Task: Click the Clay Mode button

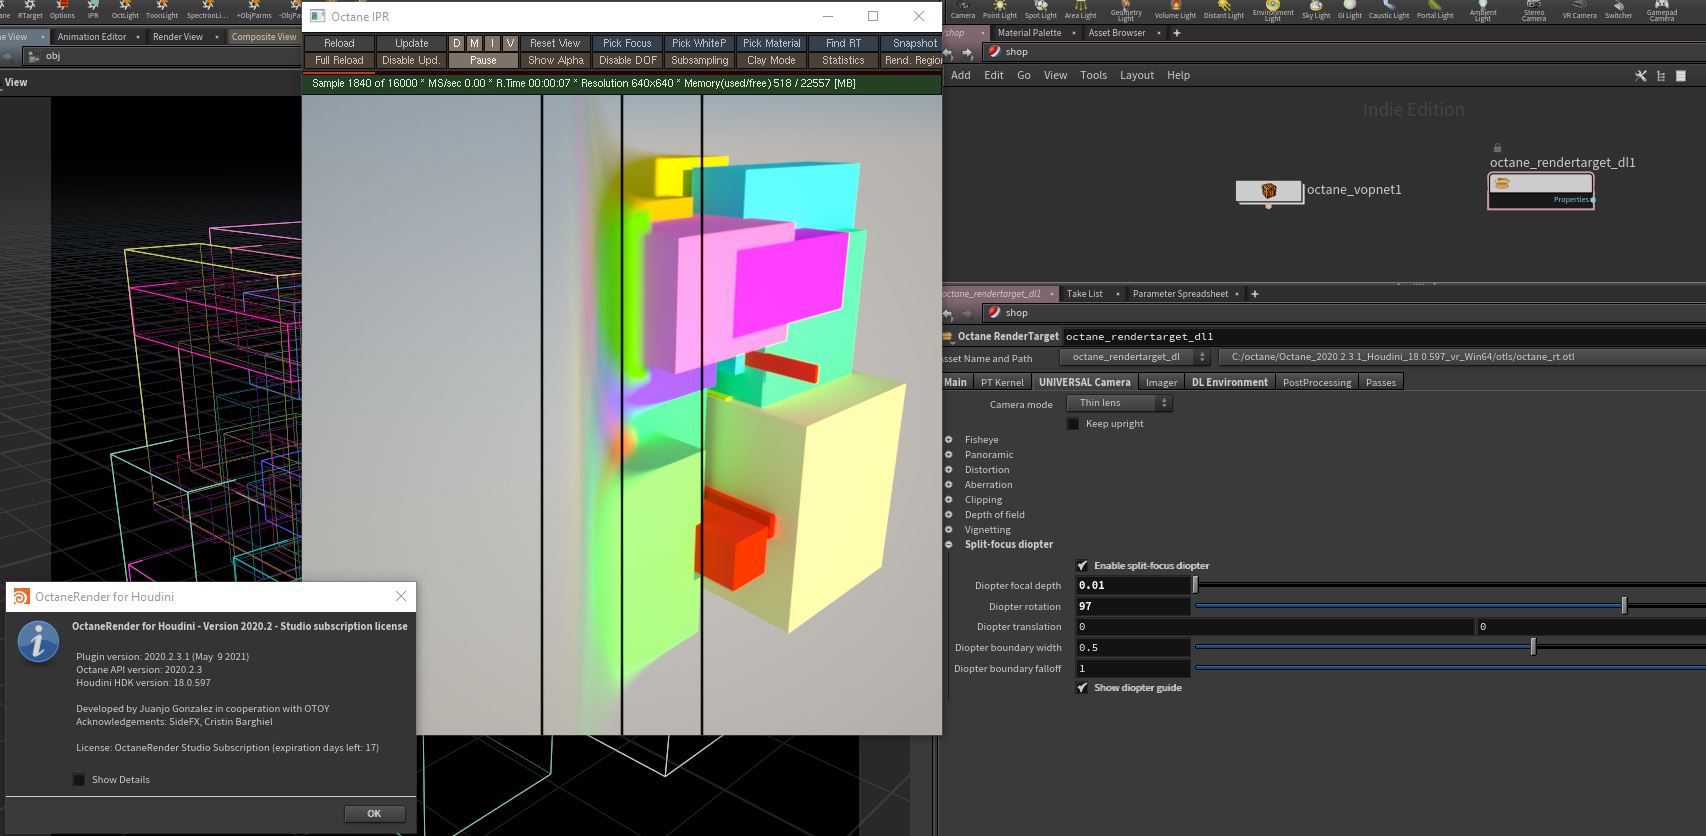Action: point(771,60)
